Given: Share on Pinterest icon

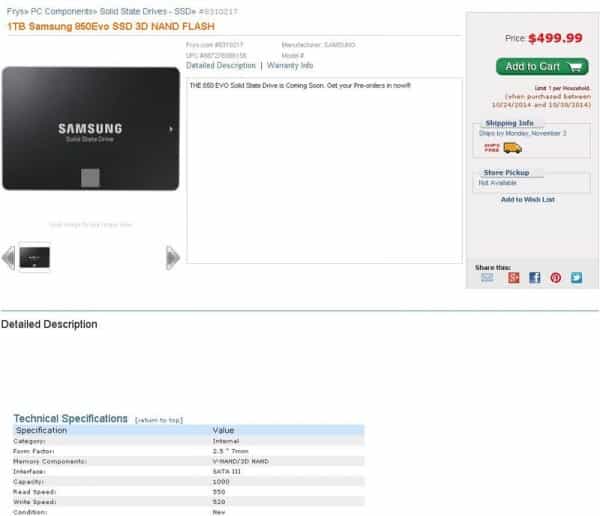Looking at the screenshot, I should [556, 278].
